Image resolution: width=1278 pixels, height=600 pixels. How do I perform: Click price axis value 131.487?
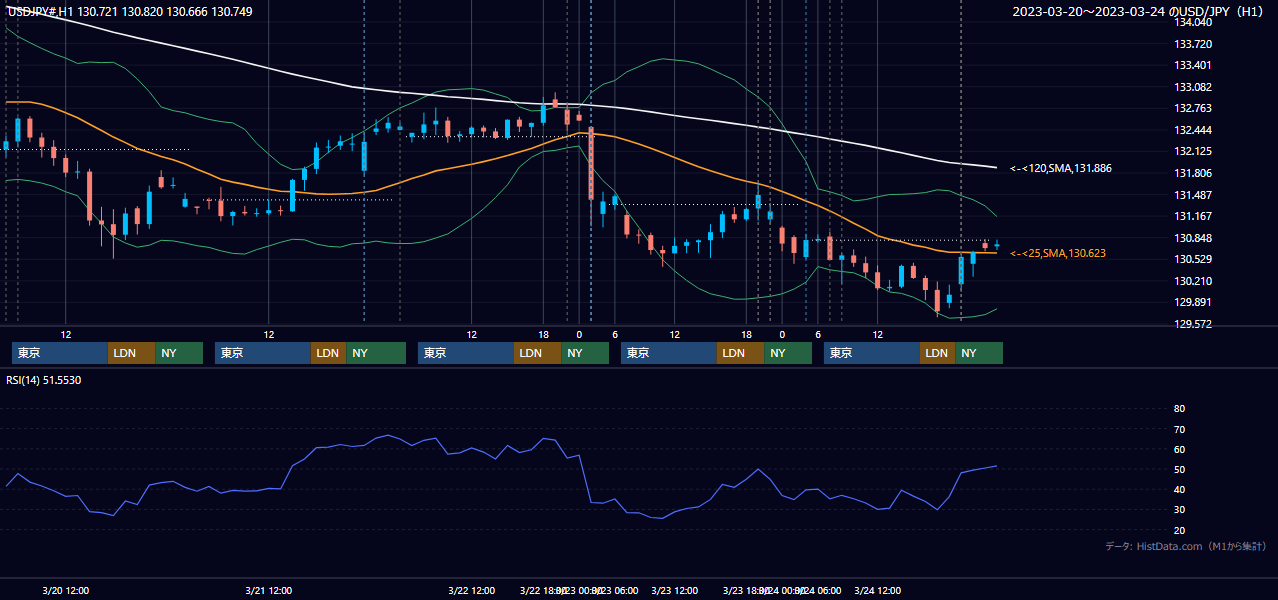point(1192,195)
